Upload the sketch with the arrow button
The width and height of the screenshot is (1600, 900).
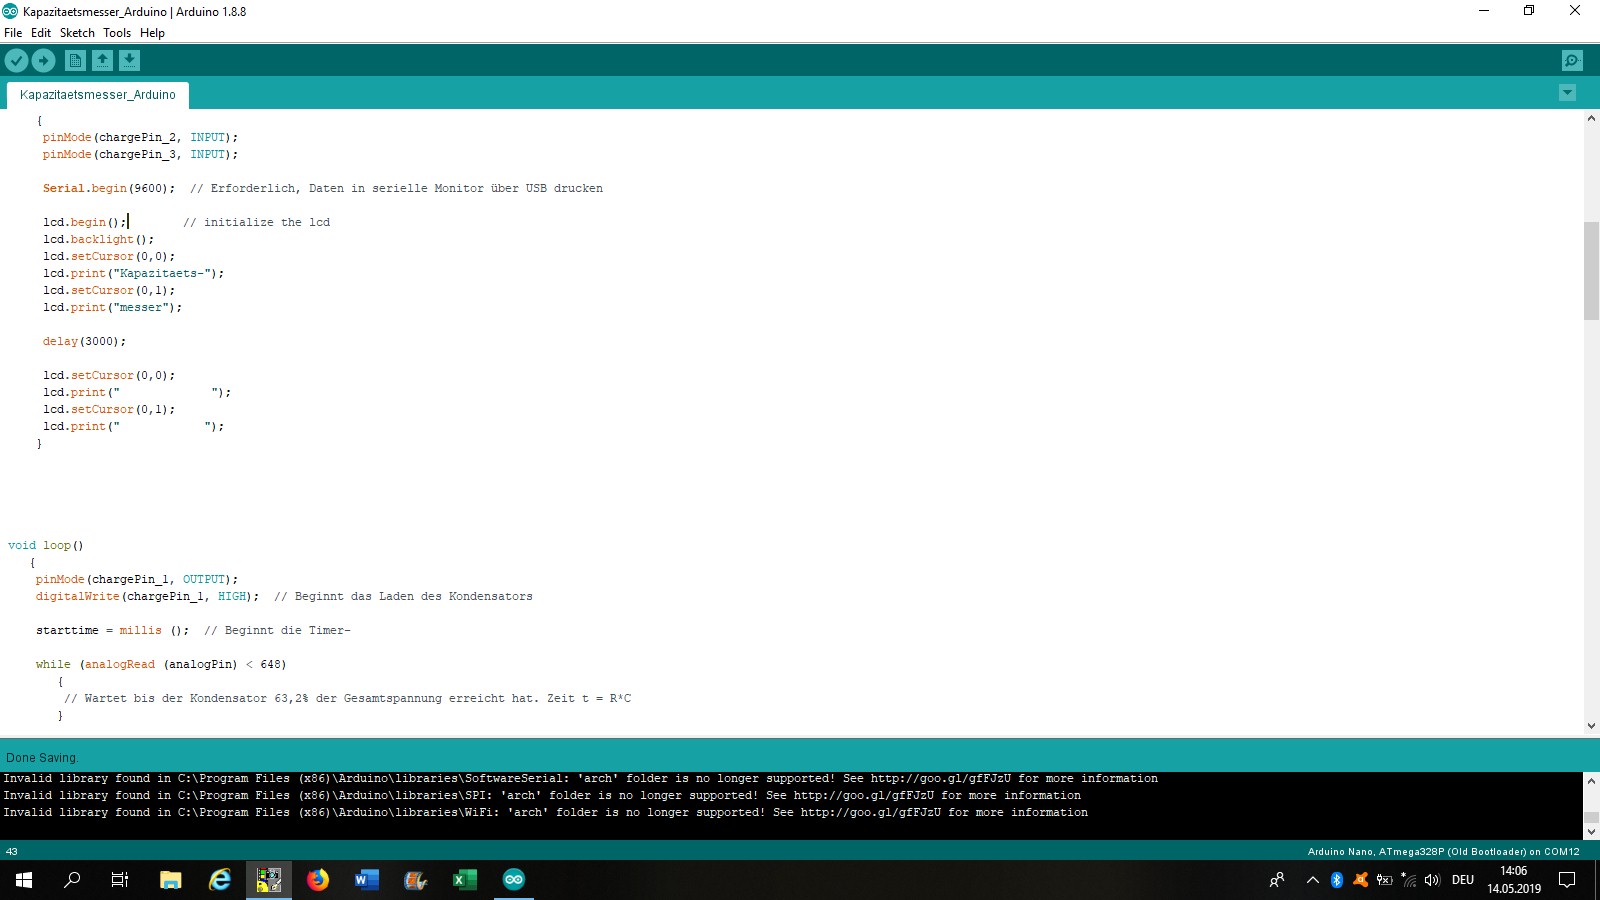[x=43, y=61]
